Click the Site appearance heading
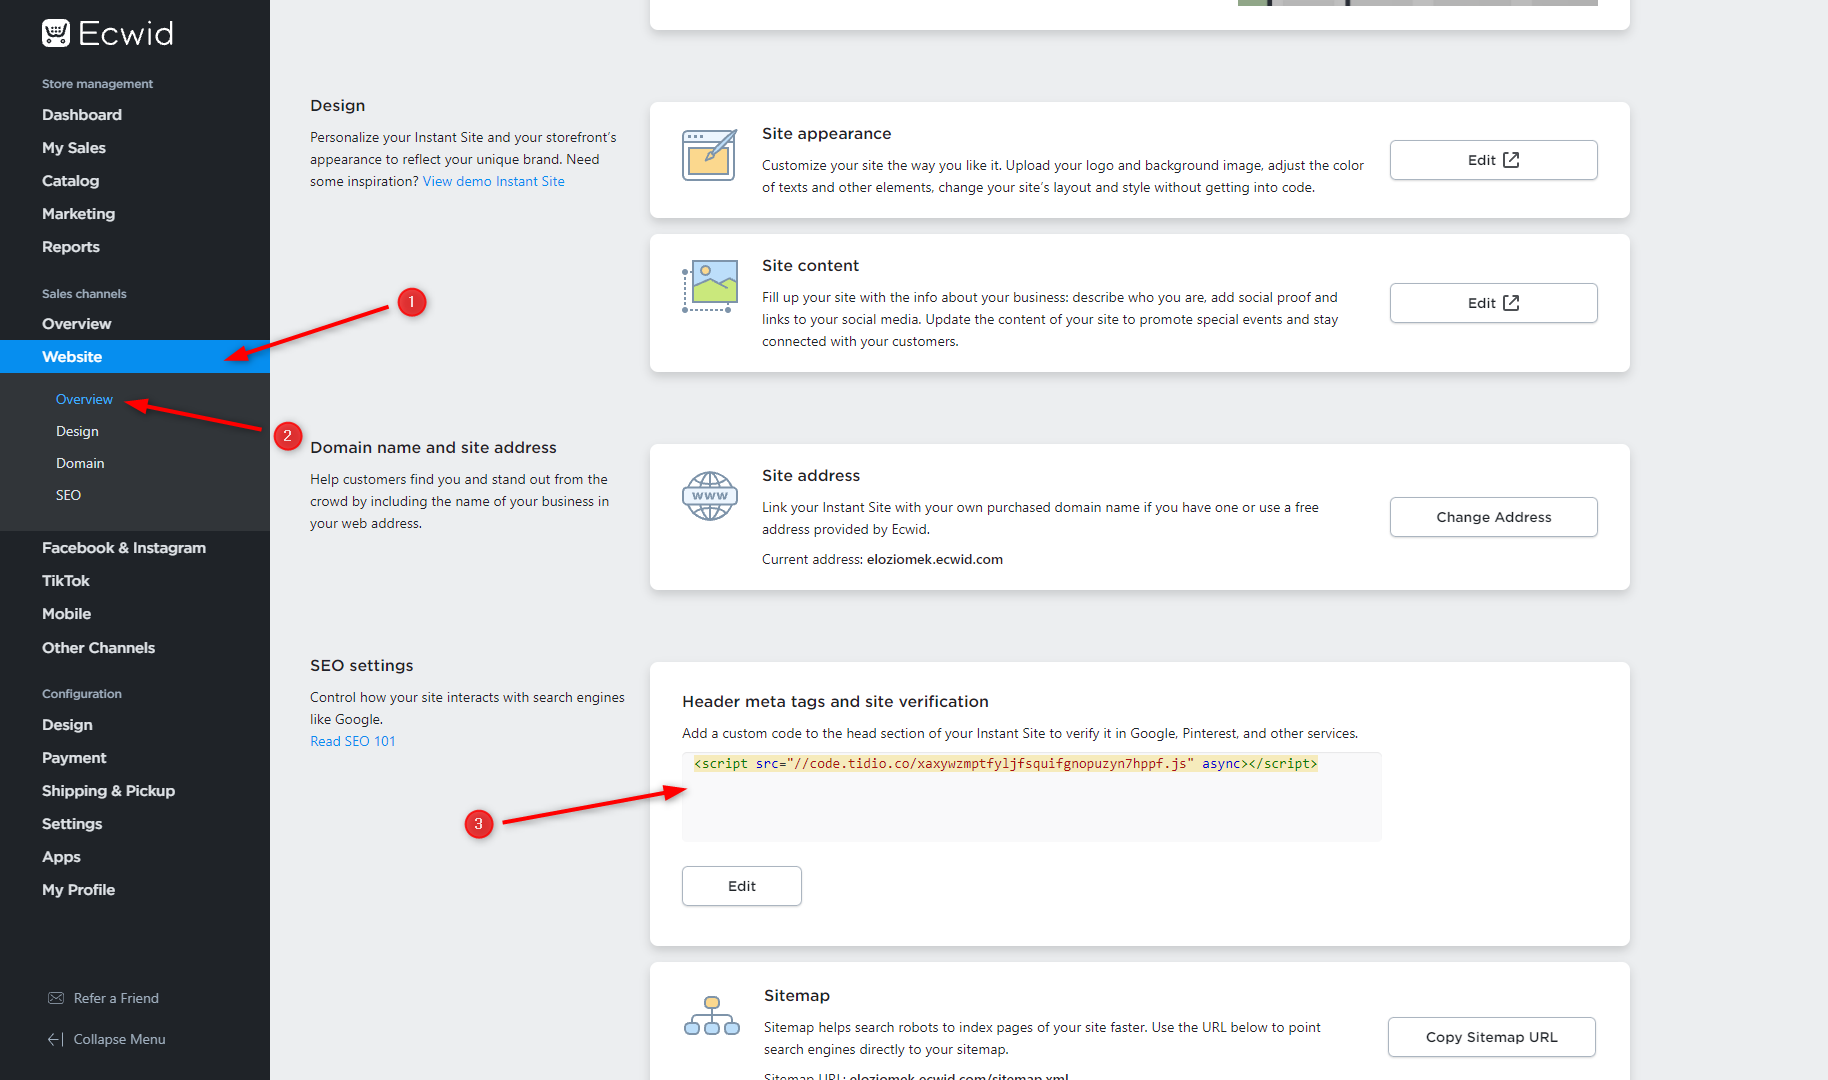Image resolution: width=1828 pixels, height=1080 pixels. (x=826, y=134)
